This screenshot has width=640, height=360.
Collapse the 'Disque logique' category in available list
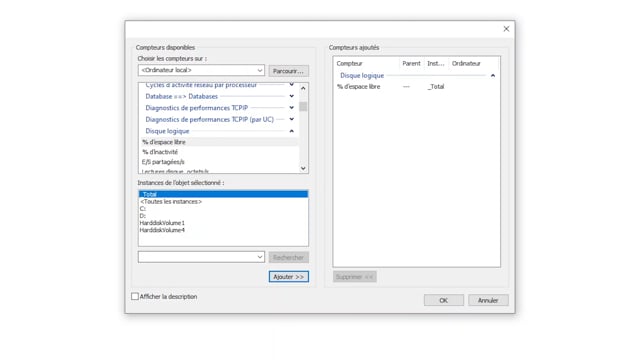click(291, 131)
